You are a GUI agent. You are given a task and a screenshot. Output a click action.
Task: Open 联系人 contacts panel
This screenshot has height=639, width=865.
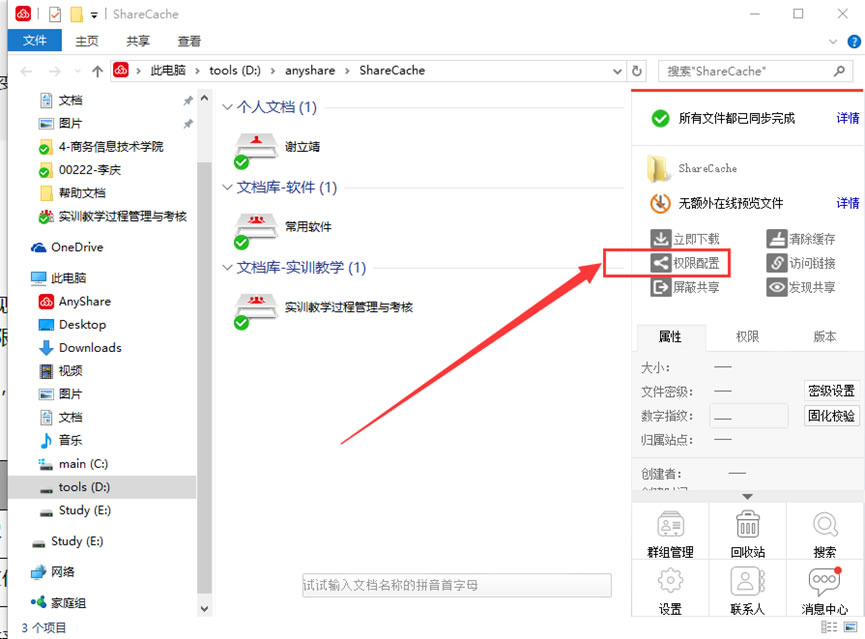[x=747, y=590]
